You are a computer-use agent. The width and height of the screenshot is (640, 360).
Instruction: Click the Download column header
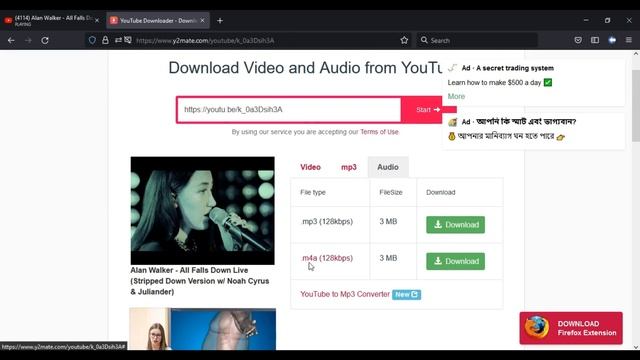coord(440,192)
